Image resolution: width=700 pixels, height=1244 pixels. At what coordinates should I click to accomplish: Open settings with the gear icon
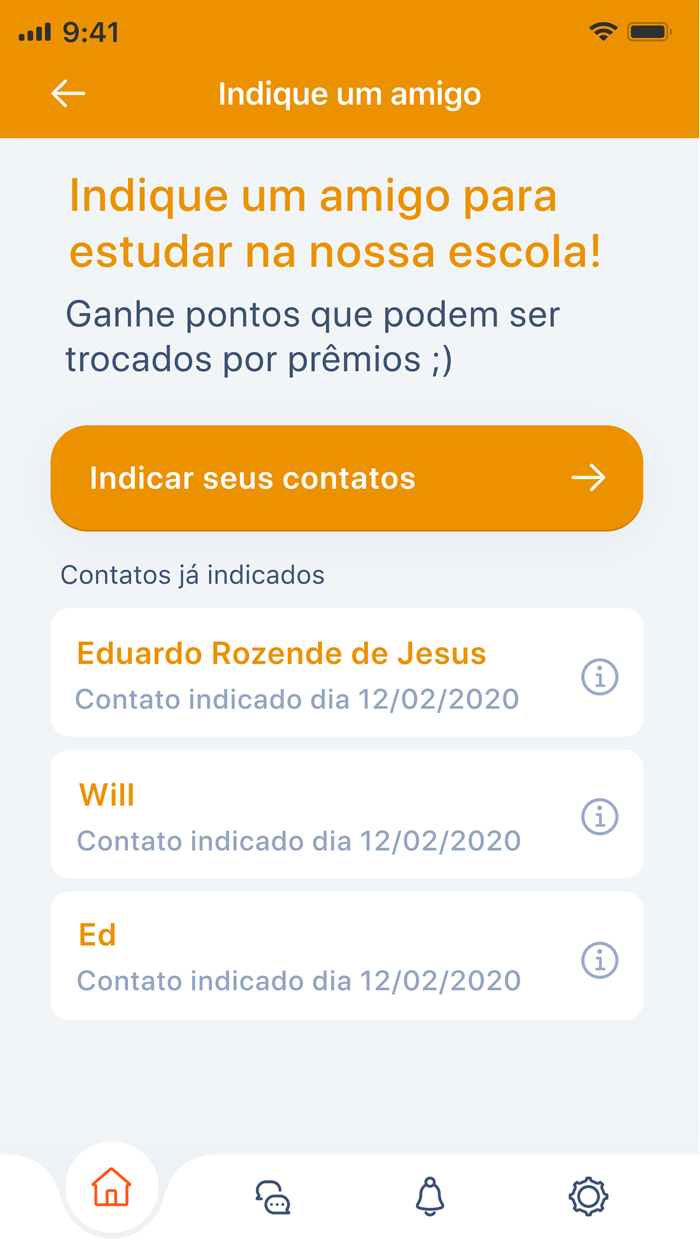589,1195
